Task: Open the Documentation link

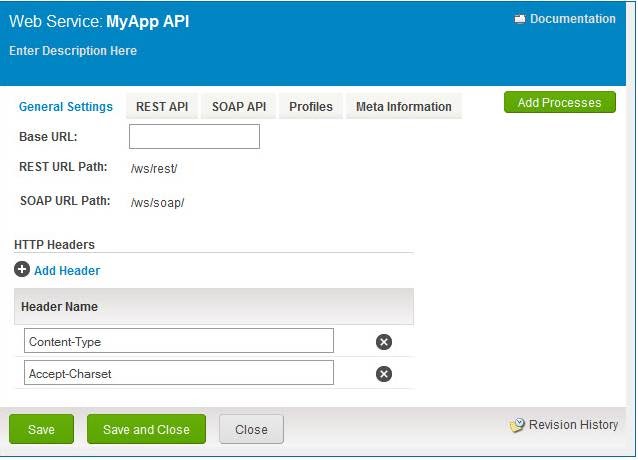Action: click(x=572, y=19)
